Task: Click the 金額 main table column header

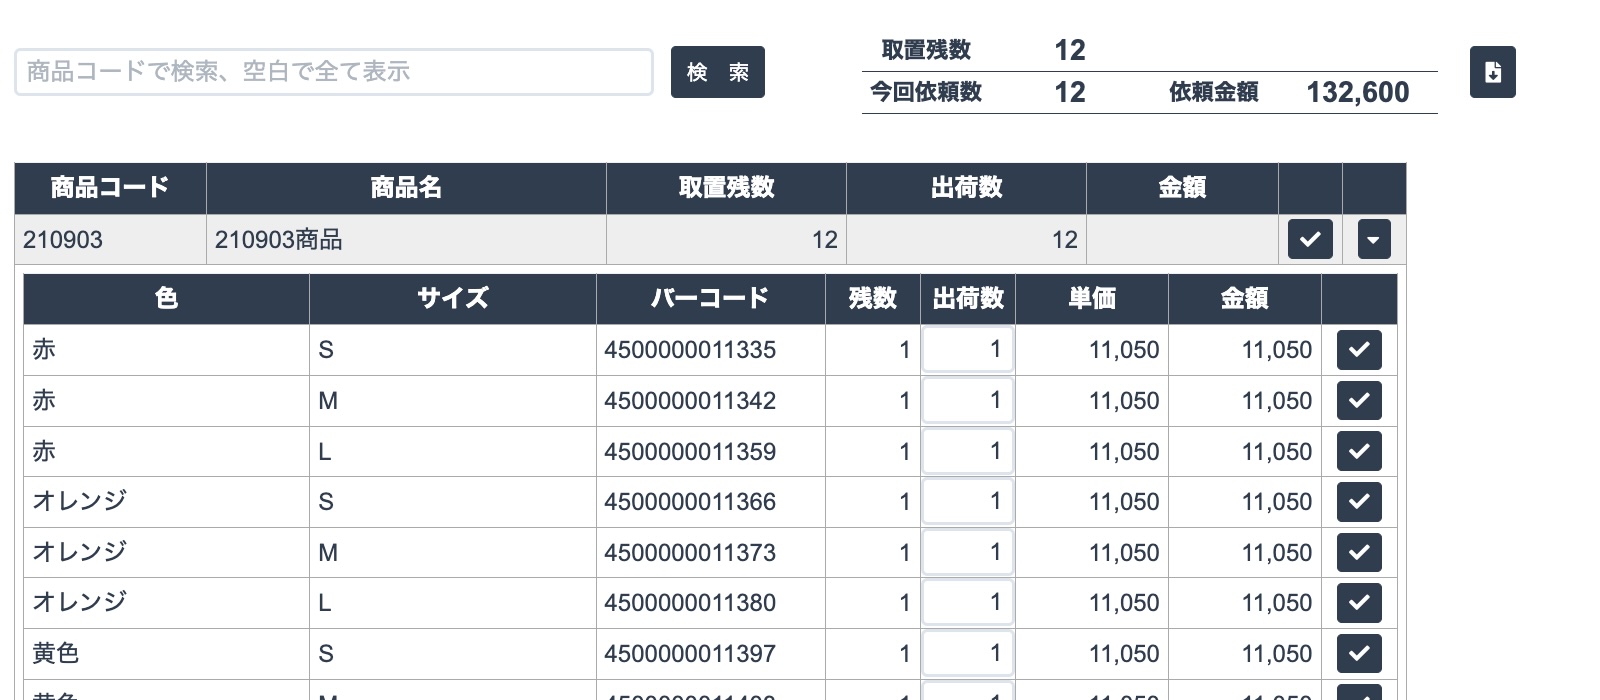Action: (x=1182, y=188)
